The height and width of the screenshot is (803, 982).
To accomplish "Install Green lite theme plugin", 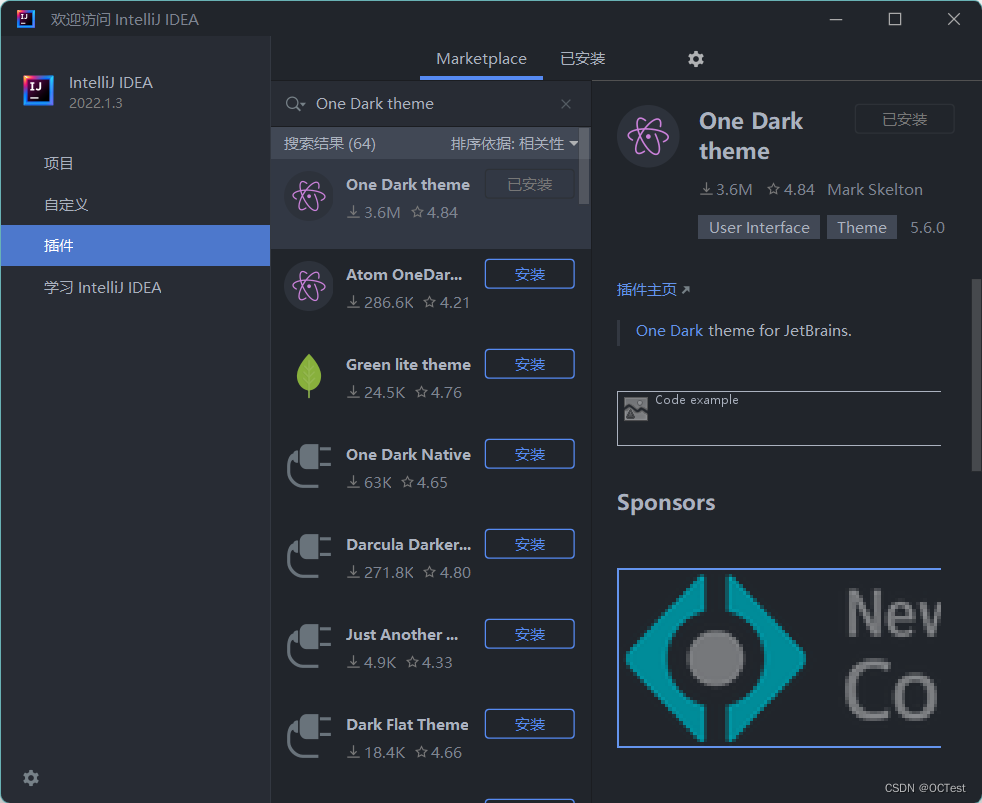I will 530,365.
